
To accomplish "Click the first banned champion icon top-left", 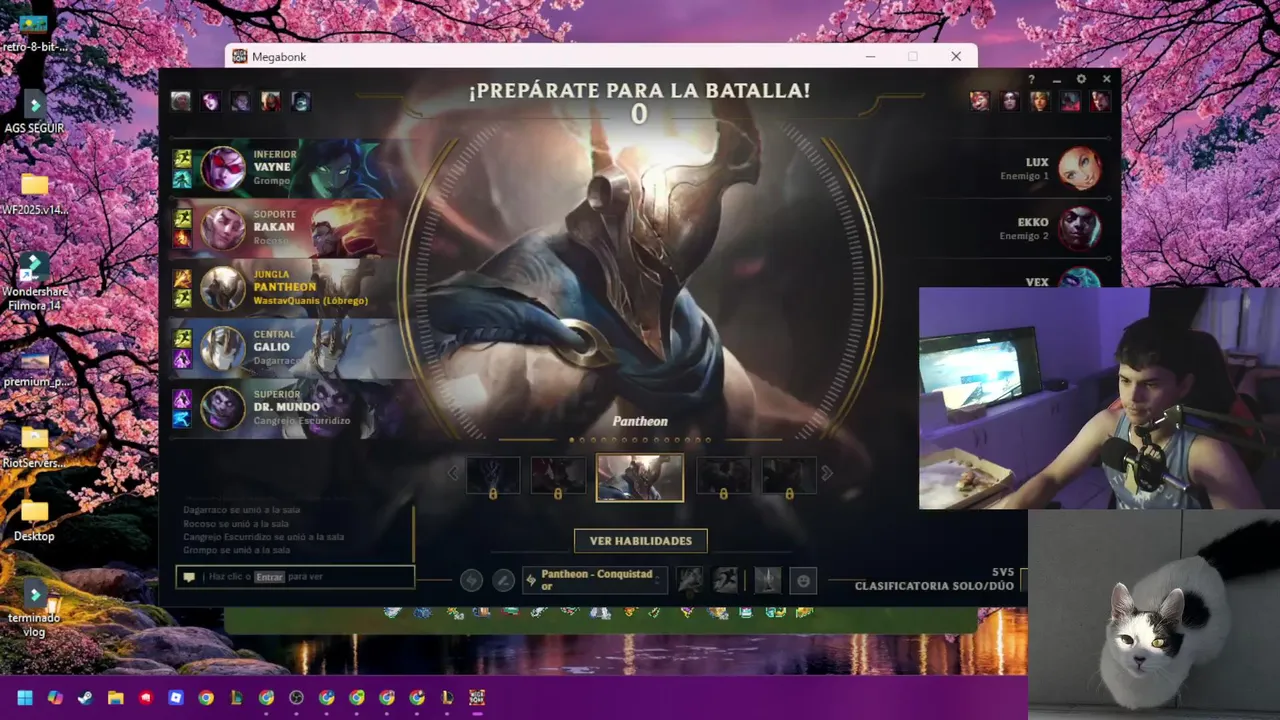I will [181, 101].
